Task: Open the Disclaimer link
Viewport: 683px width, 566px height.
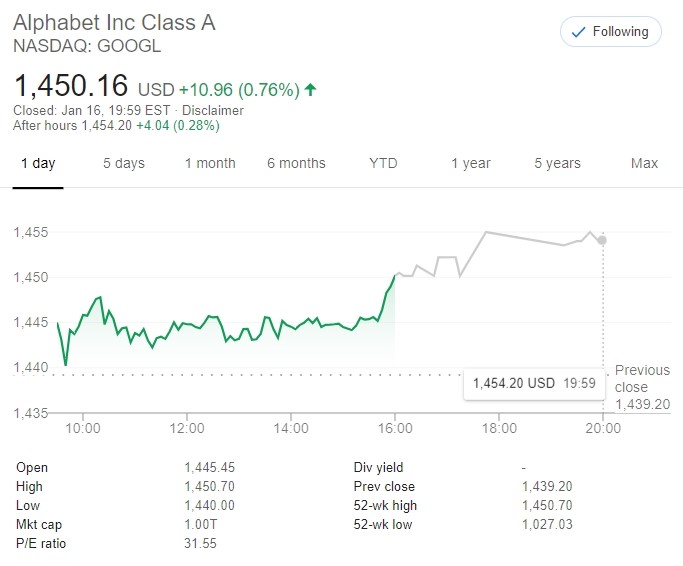Action: click(213, 110)
